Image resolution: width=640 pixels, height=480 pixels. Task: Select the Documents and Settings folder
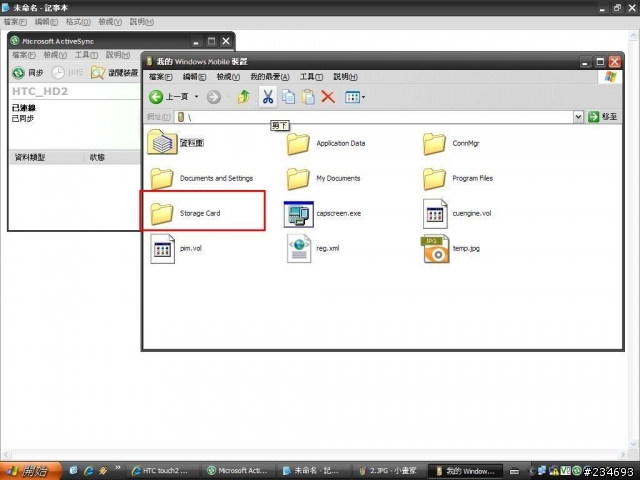(202, 178)
